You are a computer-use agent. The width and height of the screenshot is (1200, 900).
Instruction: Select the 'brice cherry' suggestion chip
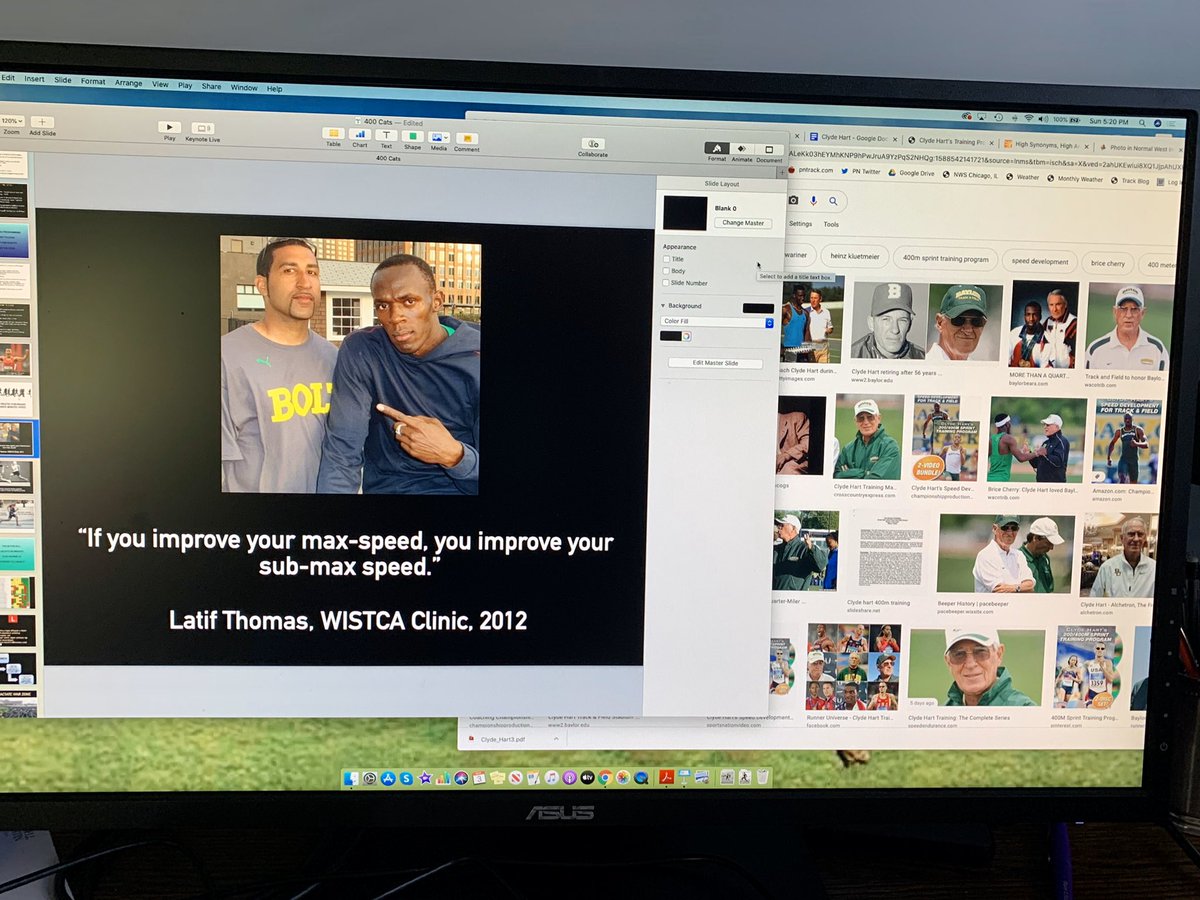pos(1107,264)
